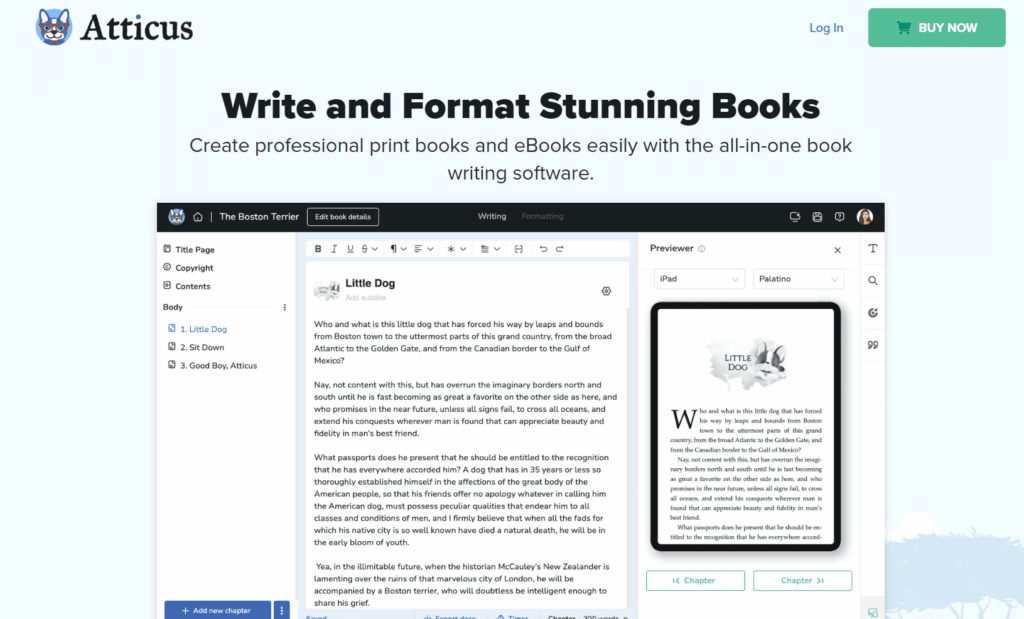Undo the last edit
The width and height of the screenshot is (1024, 619).
[x=546, y=248]
